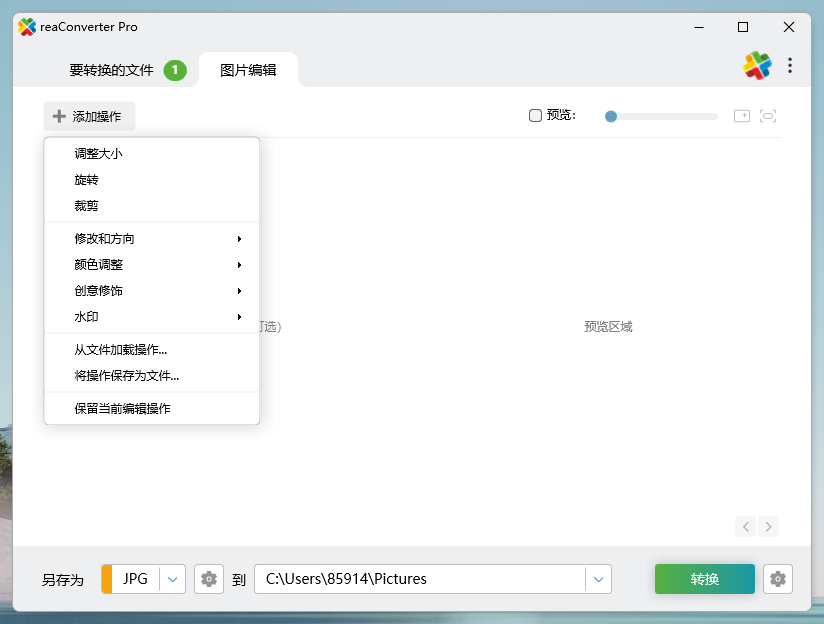This screenshot has width=824, height=624.
Task: Choose 裁剪 from the menu
Action: click(151, 206)
